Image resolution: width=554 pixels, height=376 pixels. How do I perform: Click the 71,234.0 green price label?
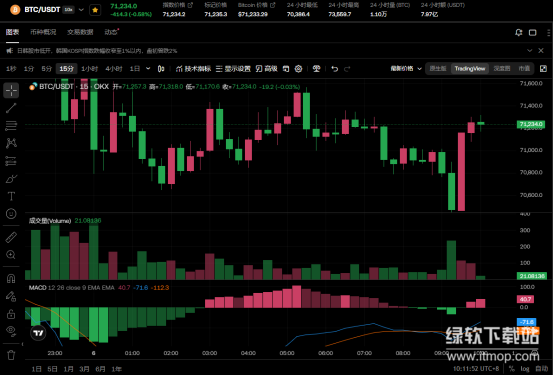531,124
